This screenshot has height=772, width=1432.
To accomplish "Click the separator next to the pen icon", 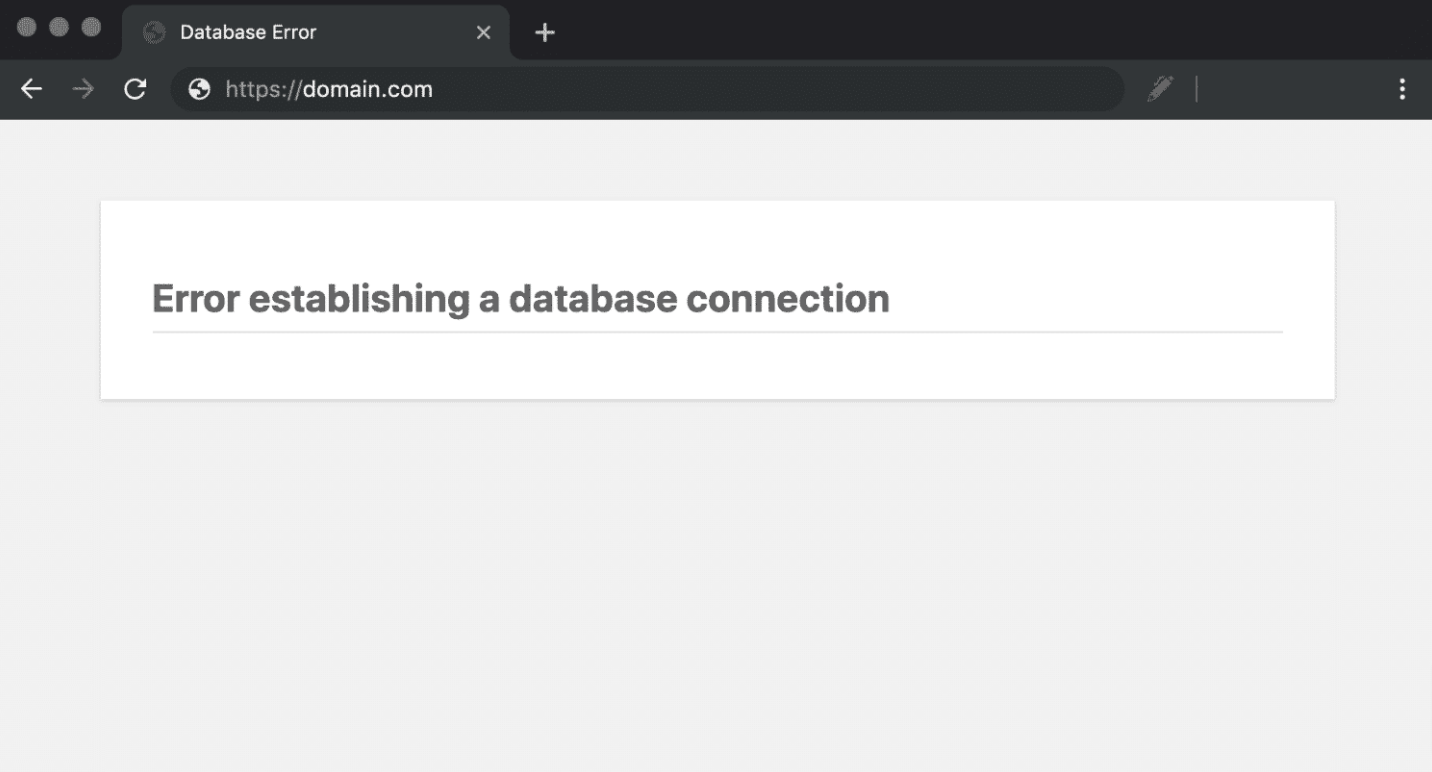I will [1196, 89].
